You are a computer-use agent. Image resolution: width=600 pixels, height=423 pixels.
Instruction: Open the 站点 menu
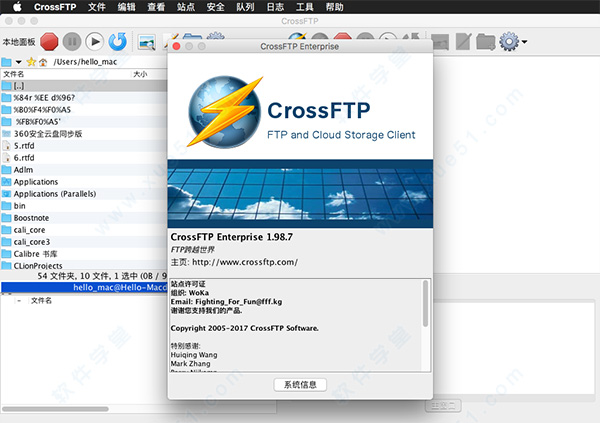[x=186, y=7]
